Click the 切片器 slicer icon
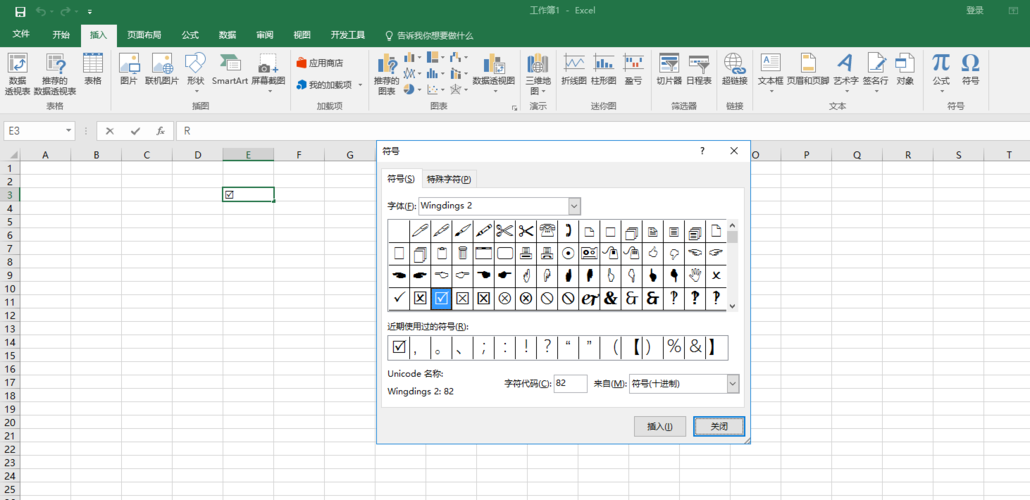The image size is (1030, 500). 669,67
